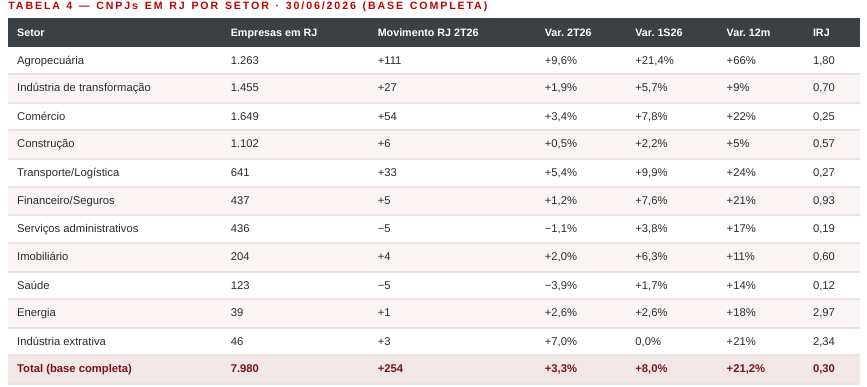The image size is (867, 387).
Task: Select the Comércio sector cell
Action: (x=41, y=116)
